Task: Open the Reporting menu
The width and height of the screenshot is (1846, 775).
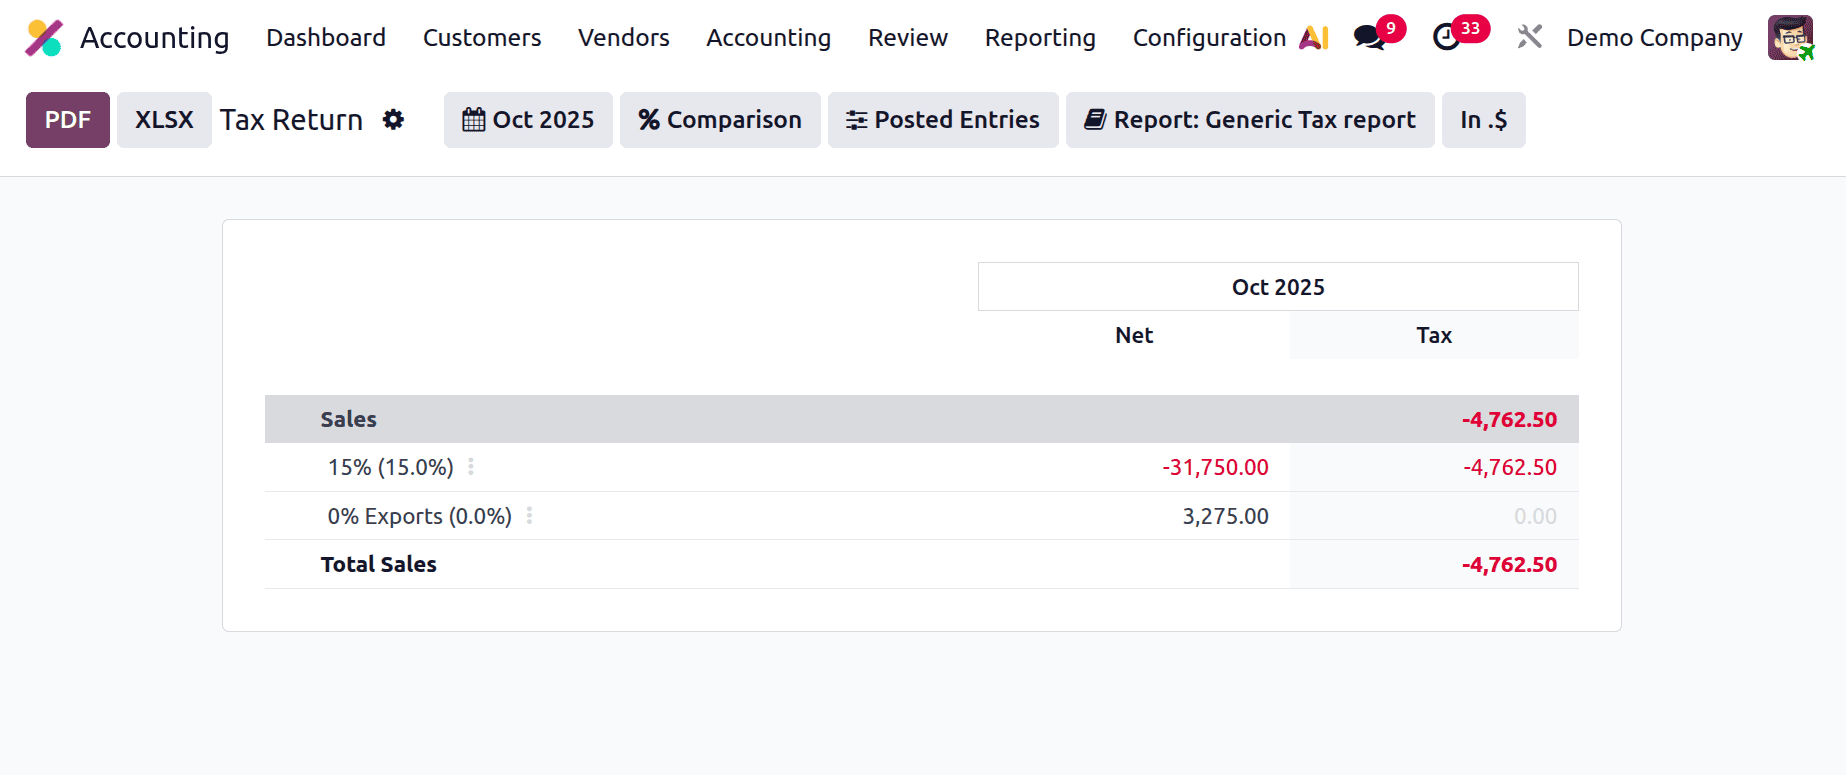Action: 1040,38
